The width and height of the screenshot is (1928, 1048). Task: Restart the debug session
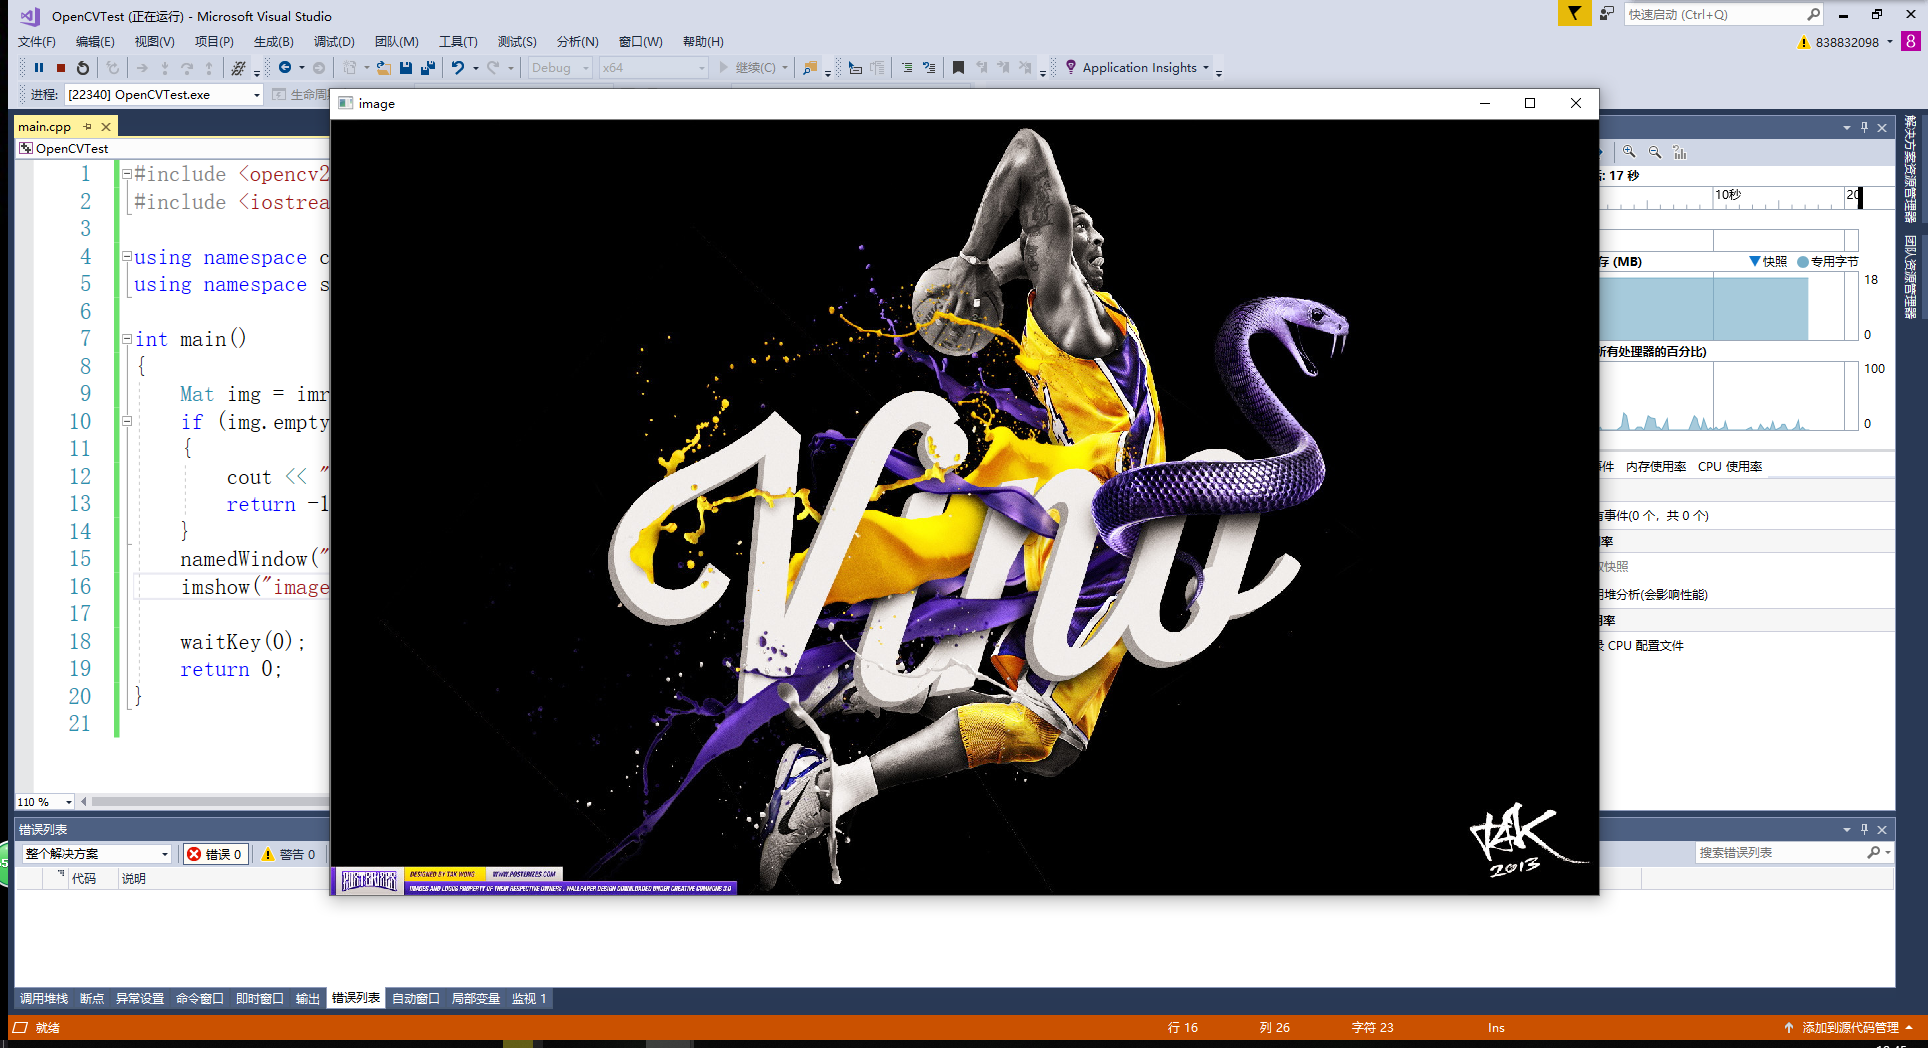coord(83,68)
